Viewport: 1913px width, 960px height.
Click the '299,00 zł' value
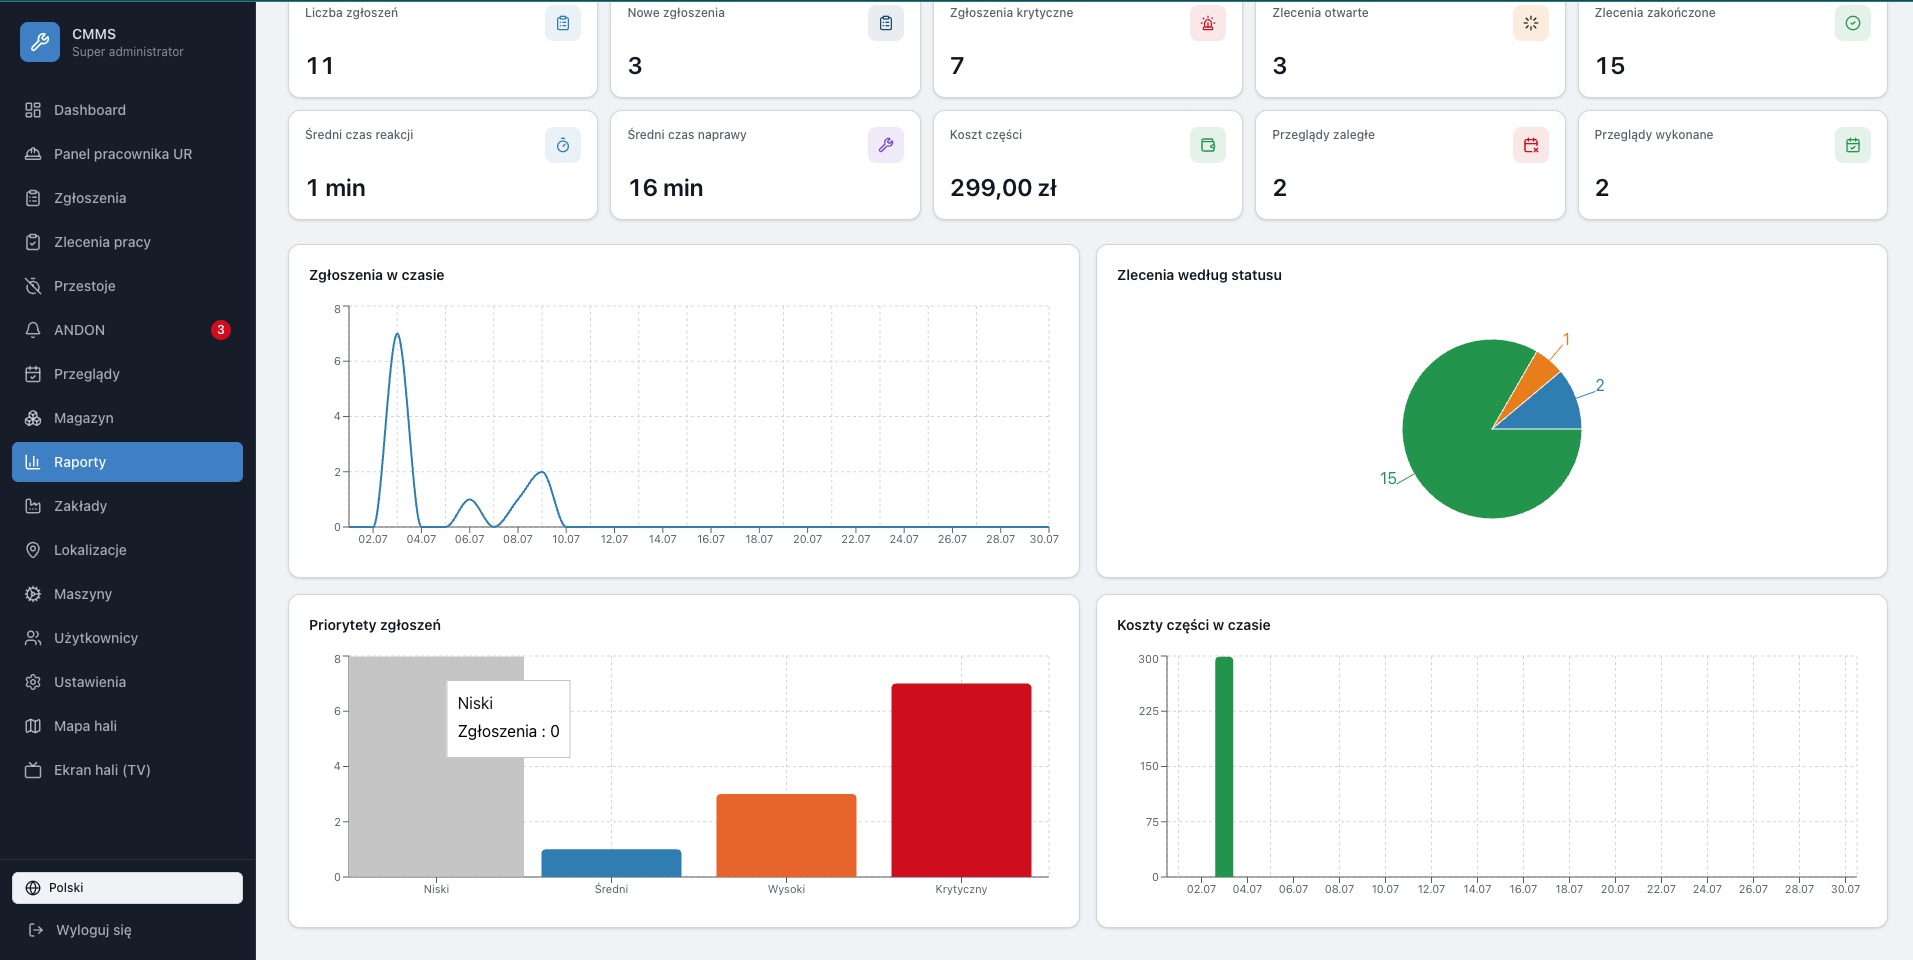[1003, 188]
